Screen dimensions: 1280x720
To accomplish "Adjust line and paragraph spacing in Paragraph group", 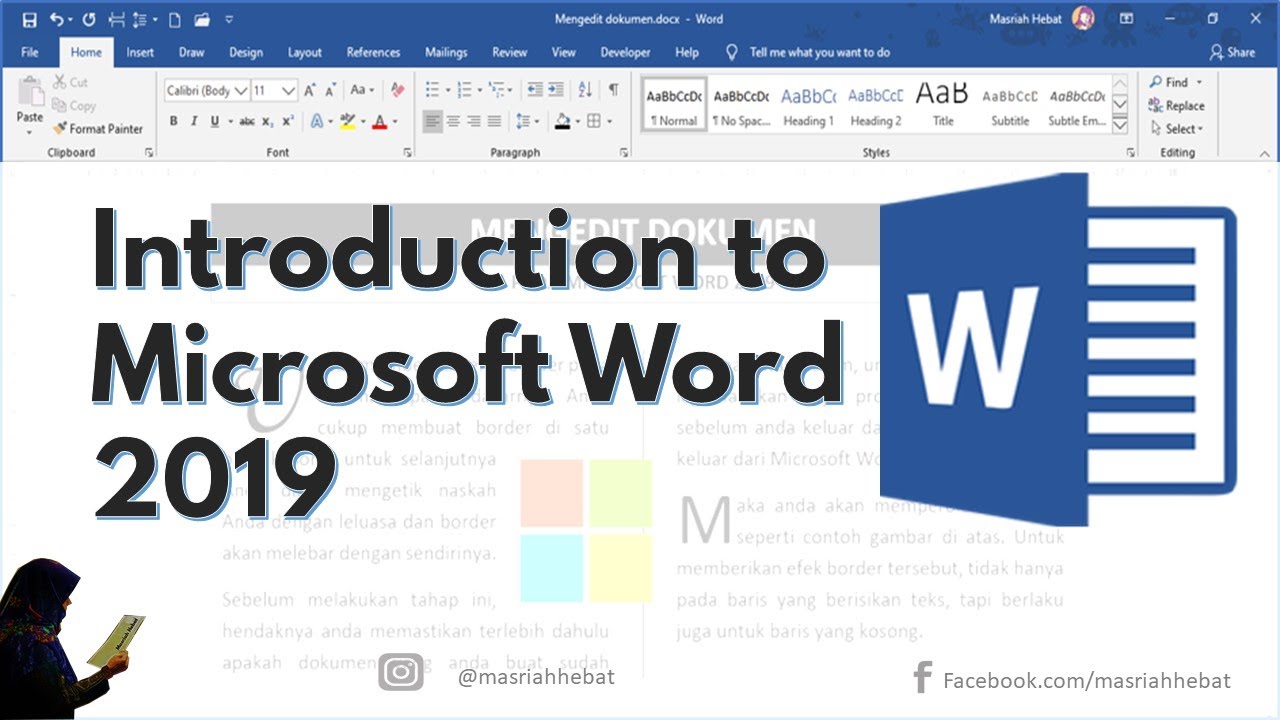I will click(524, 121).
